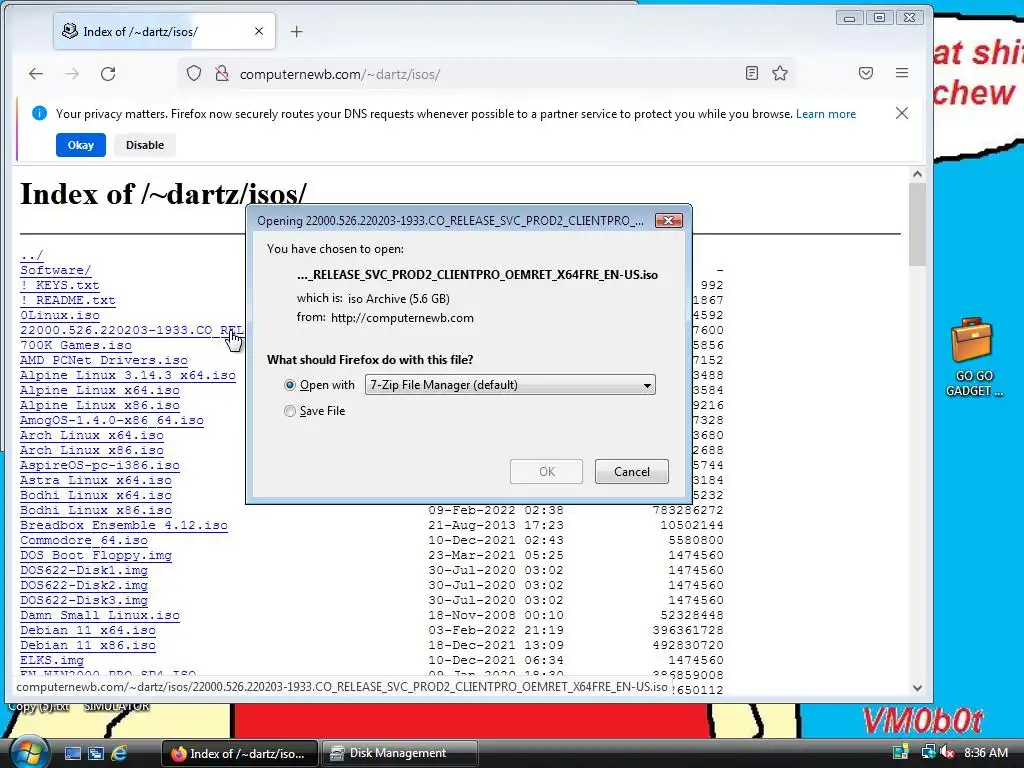The width and height of the screenshot is (1024, 768).
Task: Open the ! README.txt link
Action: (67, 300)
